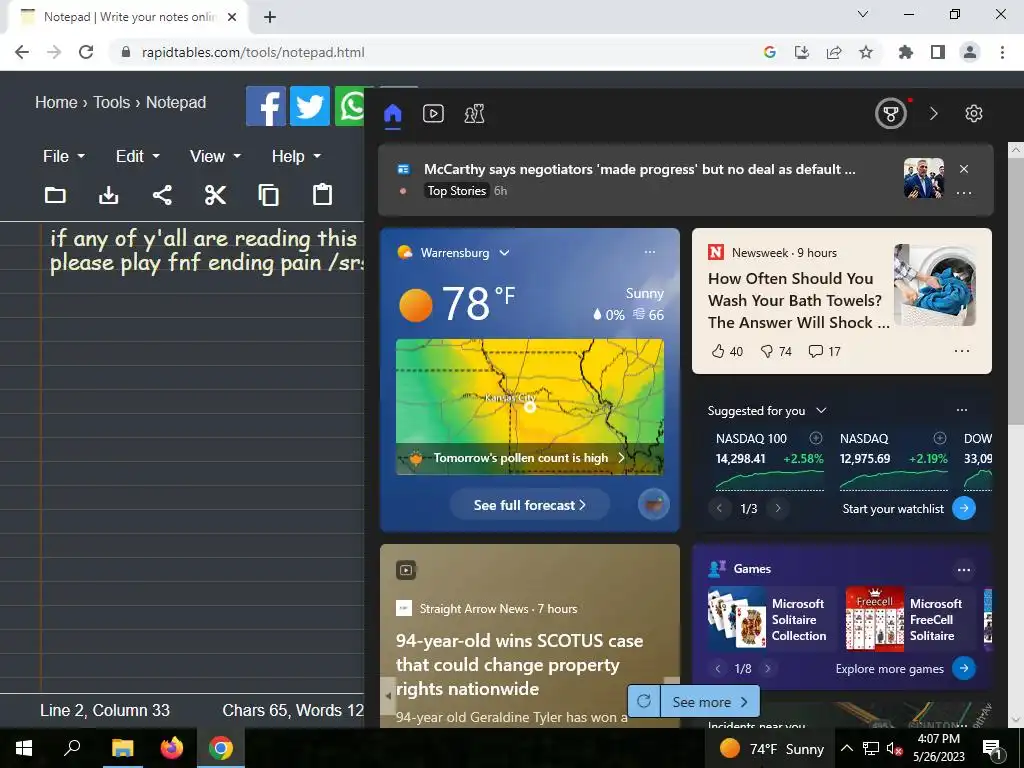Click the share toolbar icon in Notepad
Image resolution: width=1024 pixels, height=768 pixels.
[162, 195]
